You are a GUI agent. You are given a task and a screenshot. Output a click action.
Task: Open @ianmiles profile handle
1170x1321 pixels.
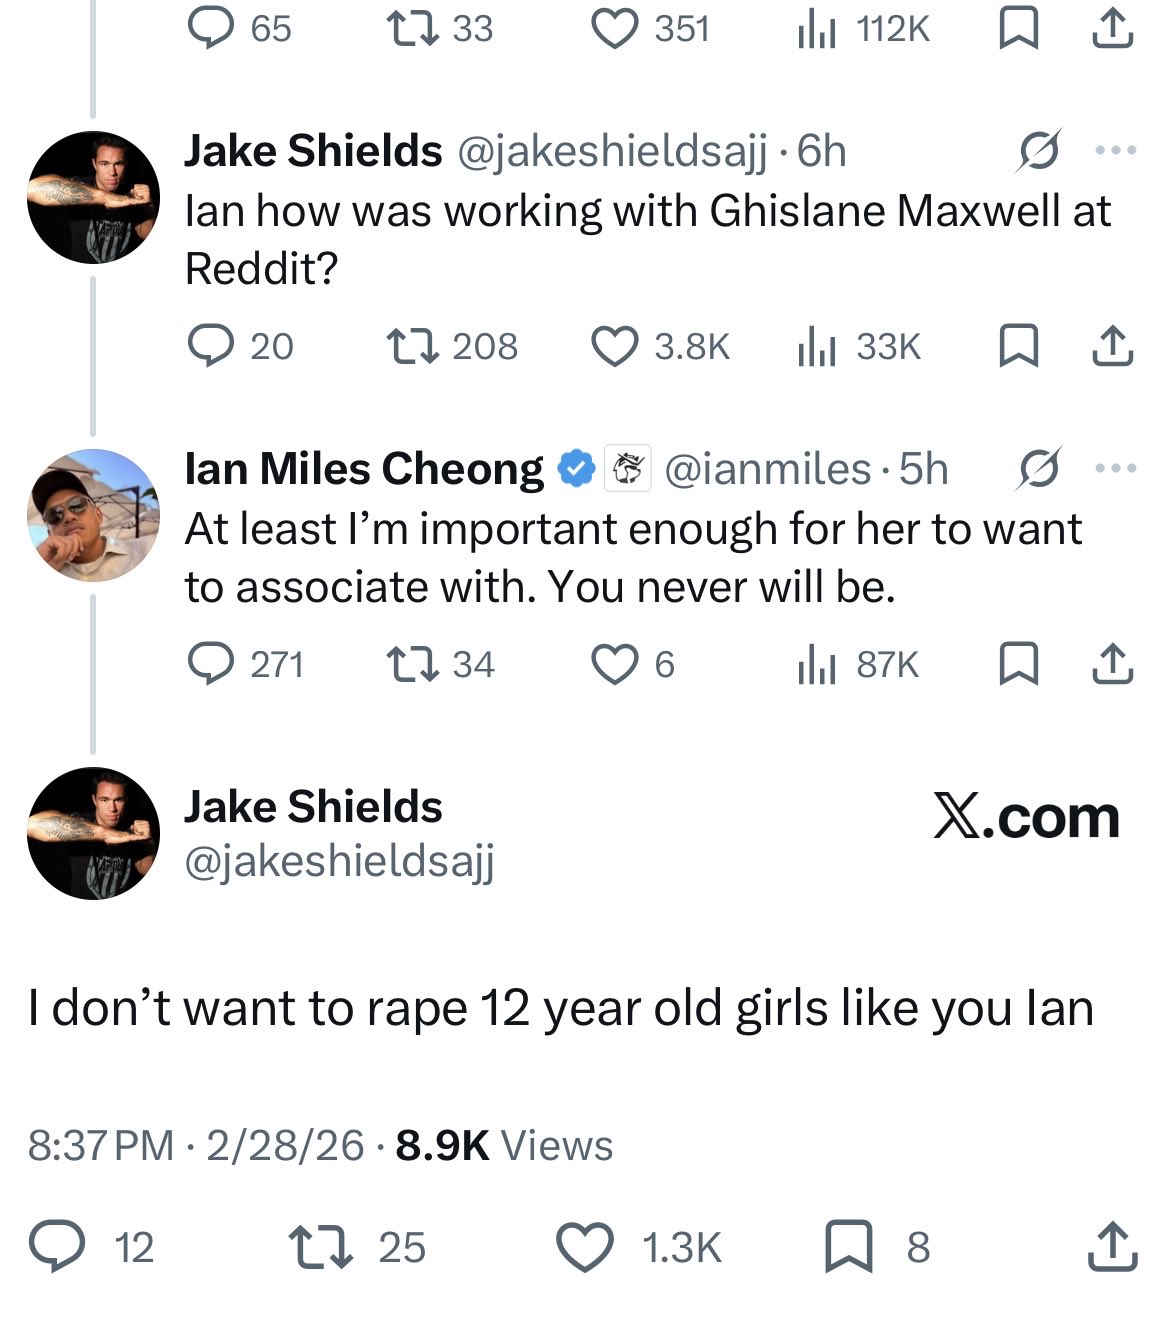(x=767, y=469)
